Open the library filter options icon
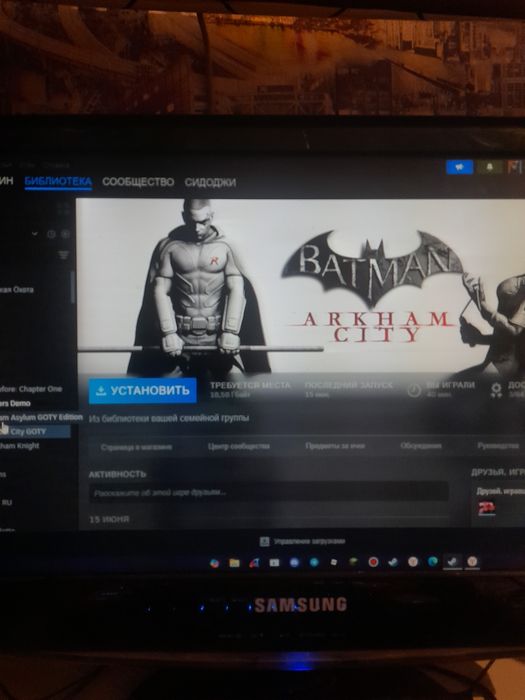 [x=63, y=255]
